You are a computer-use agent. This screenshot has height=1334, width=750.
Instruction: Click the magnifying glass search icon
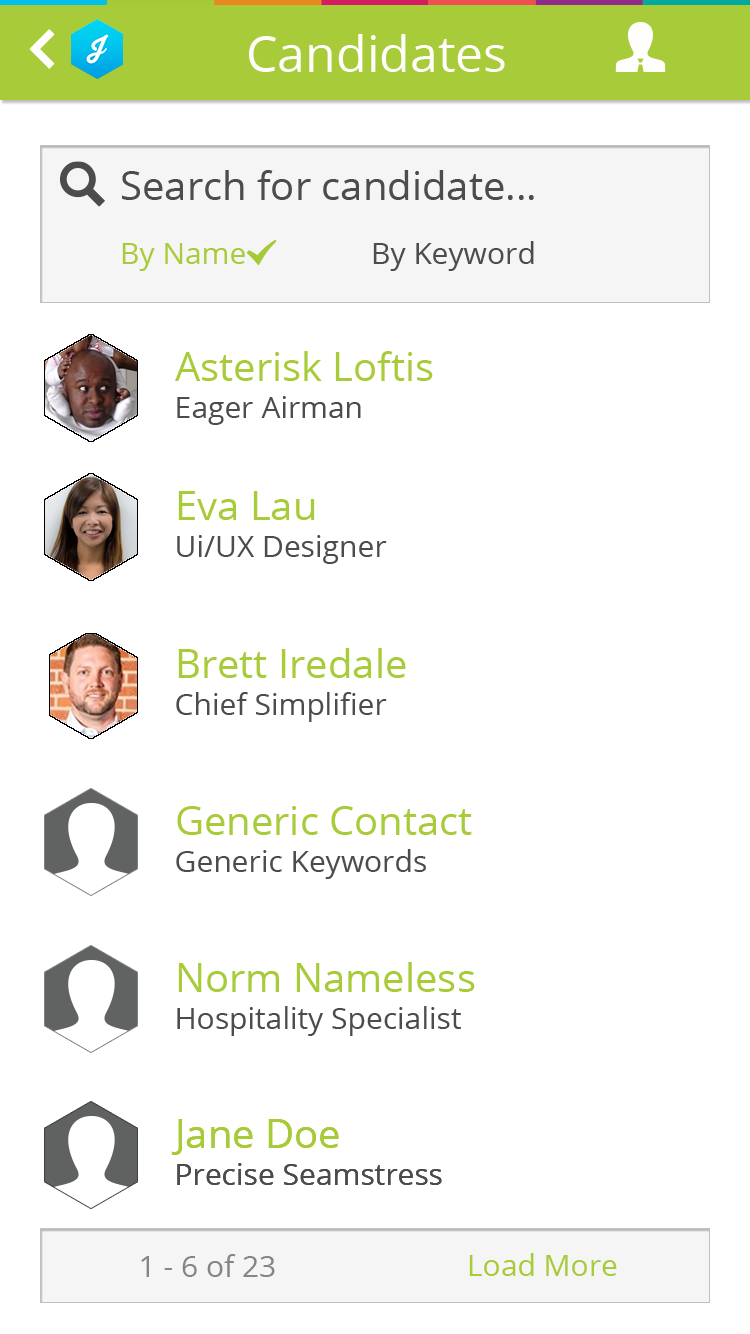point(82,185)
